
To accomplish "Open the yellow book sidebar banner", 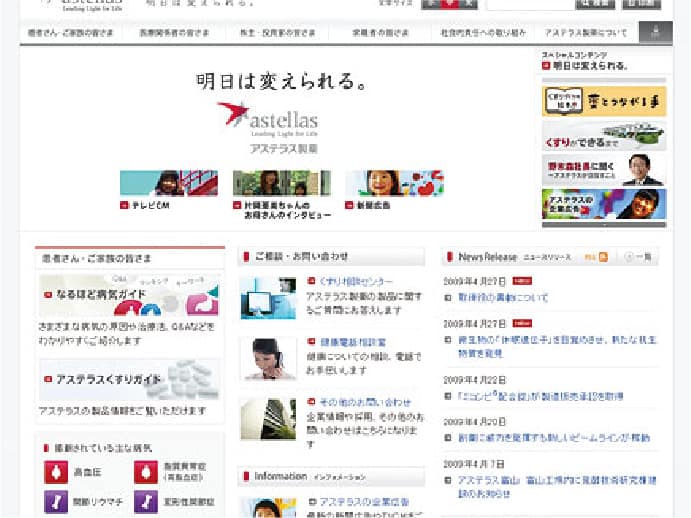I will tap(604, 101).
